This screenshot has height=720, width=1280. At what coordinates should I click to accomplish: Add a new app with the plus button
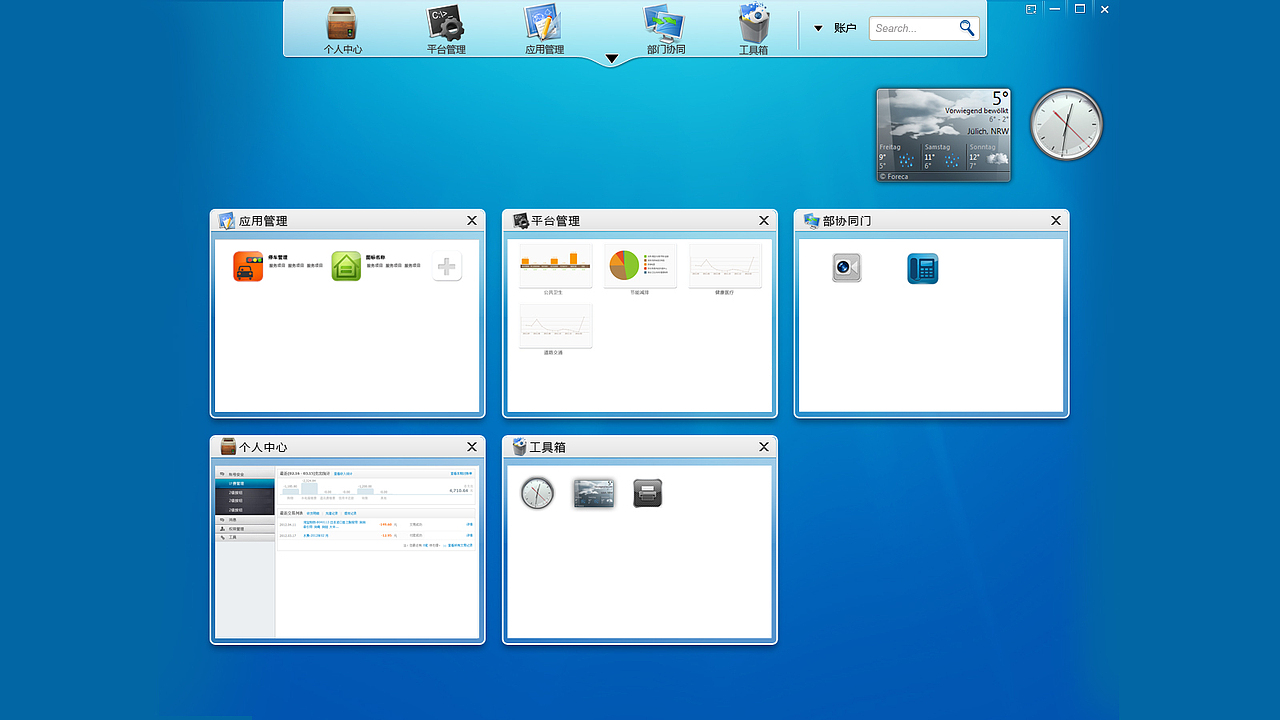click(x=447, y=266)
